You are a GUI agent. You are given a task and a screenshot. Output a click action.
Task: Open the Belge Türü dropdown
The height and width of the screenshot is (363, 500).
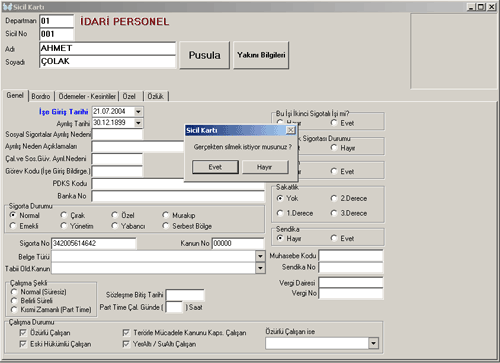(260, 256)
